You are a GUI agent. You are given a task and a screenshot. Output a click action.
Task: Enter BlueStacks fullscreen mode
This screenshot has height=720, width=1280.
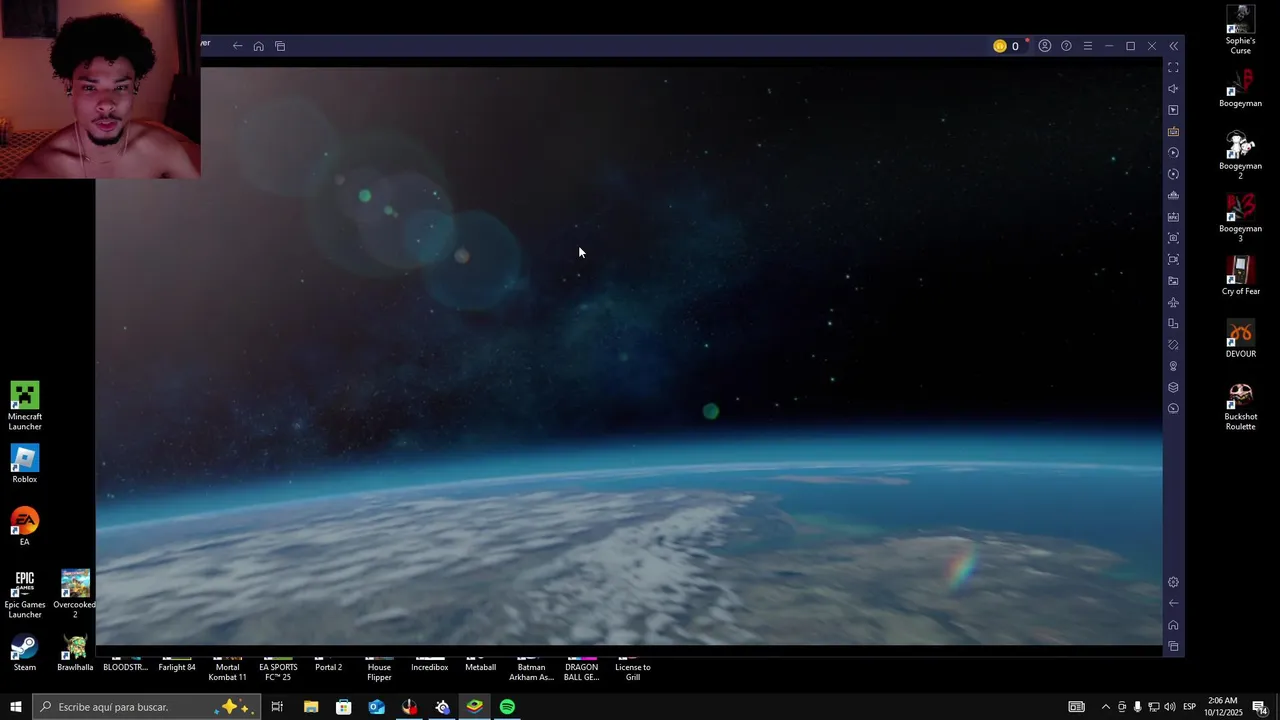coord(1173,67)
